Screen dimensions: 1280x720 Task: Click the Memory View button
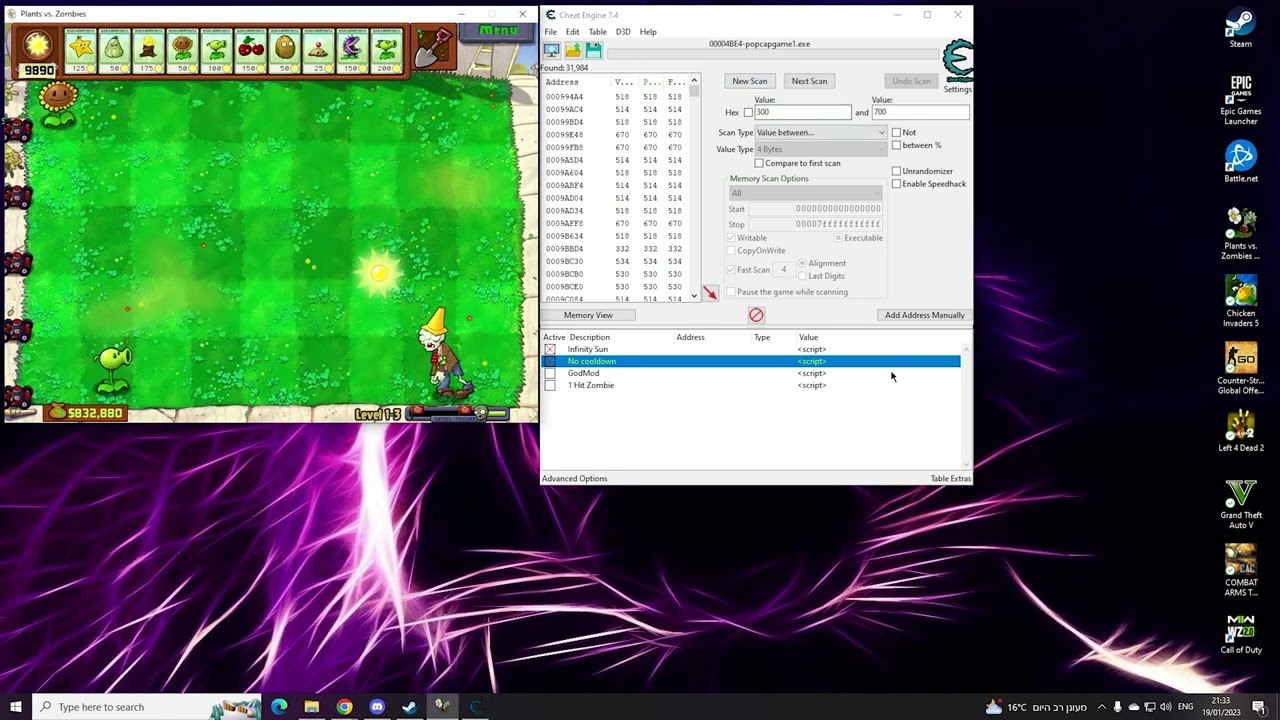coord(588,315)
